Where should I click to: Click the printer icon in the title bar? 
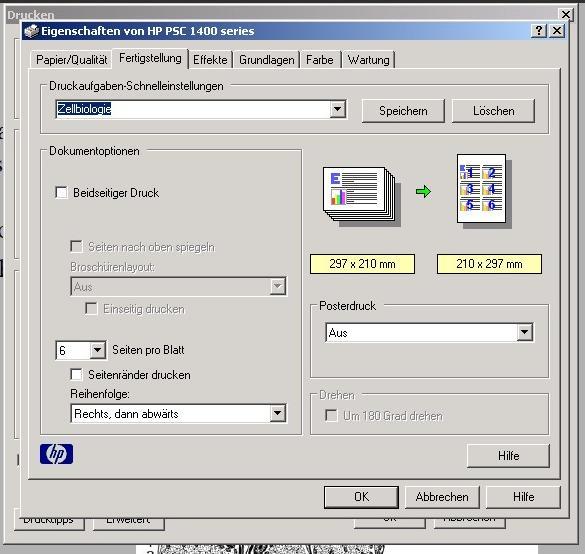(31, 31)
